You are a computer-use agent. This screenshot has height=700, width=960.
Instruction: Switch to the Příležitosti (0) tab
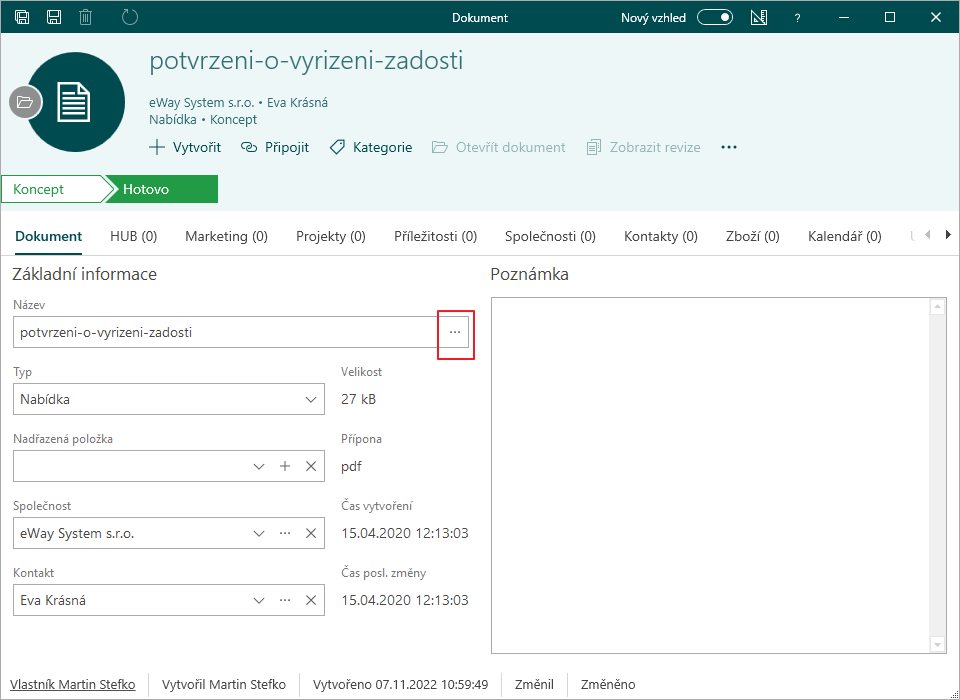[x=435, y=236]
